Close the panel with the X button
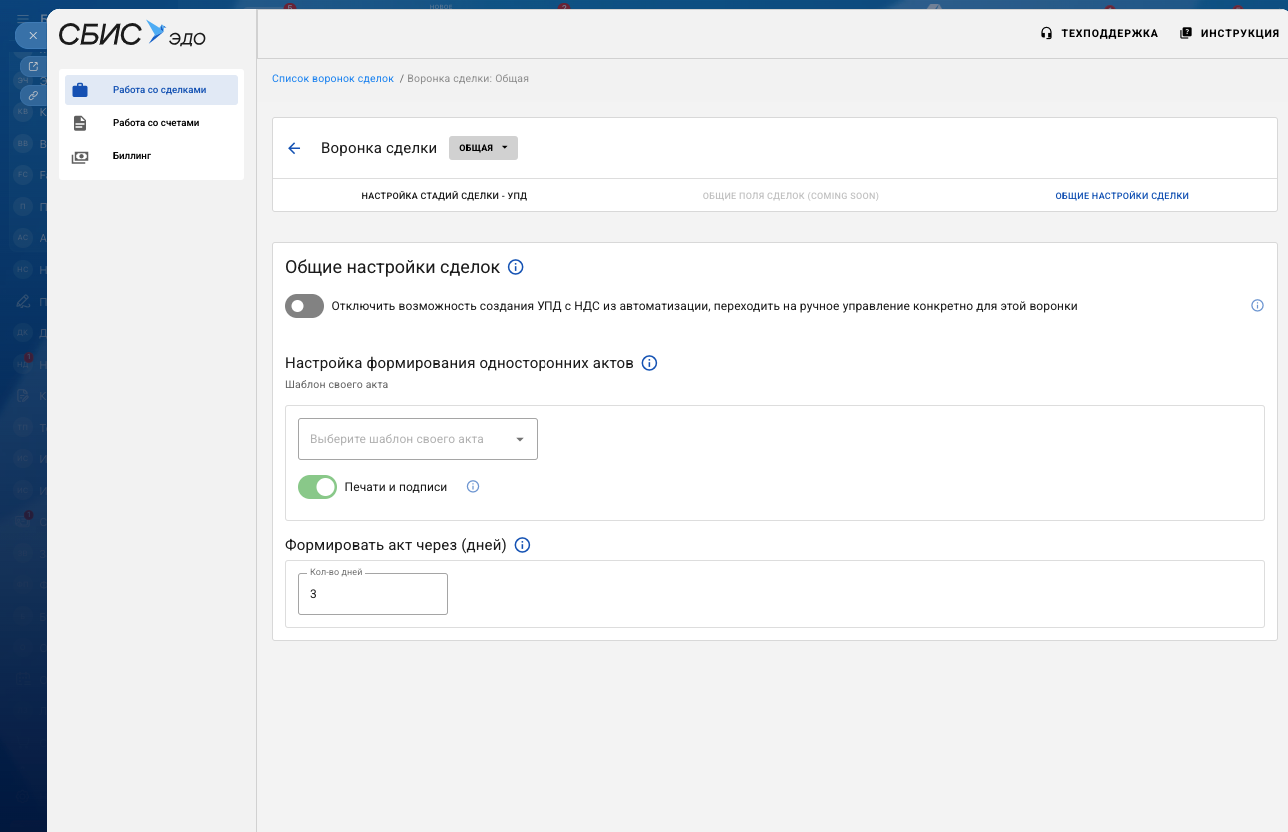This screenshot has height=832, width=1288. point(33,35)
